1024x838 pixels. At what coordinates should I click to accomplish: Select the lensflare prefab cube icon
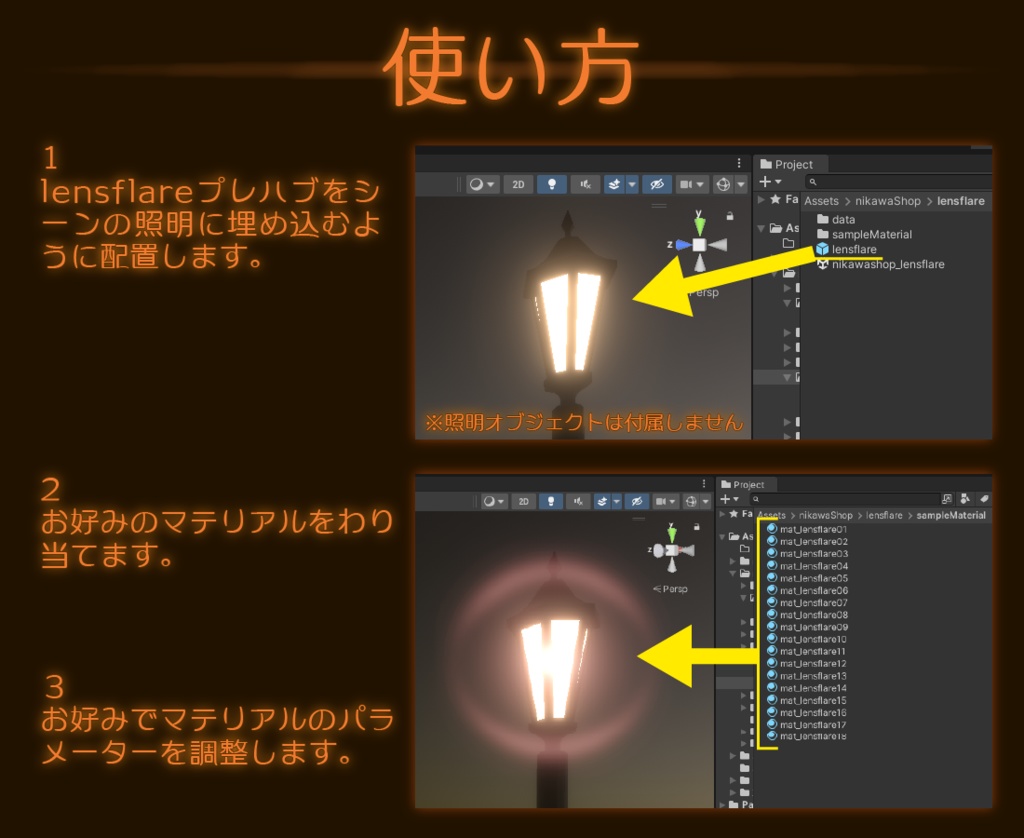[824, 249]
